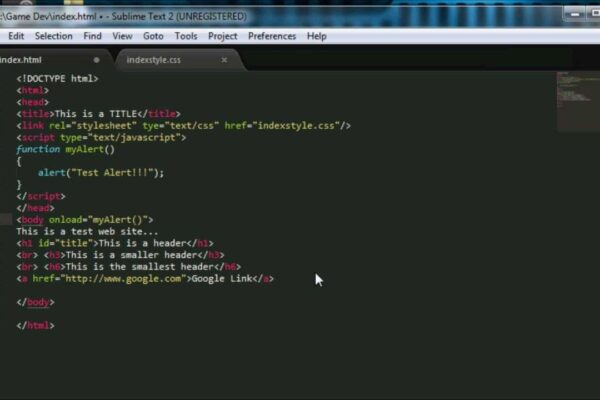This screenshot has width=600, height=400.
Task: Click the h1 'This is a header' line
Action: 115,243
